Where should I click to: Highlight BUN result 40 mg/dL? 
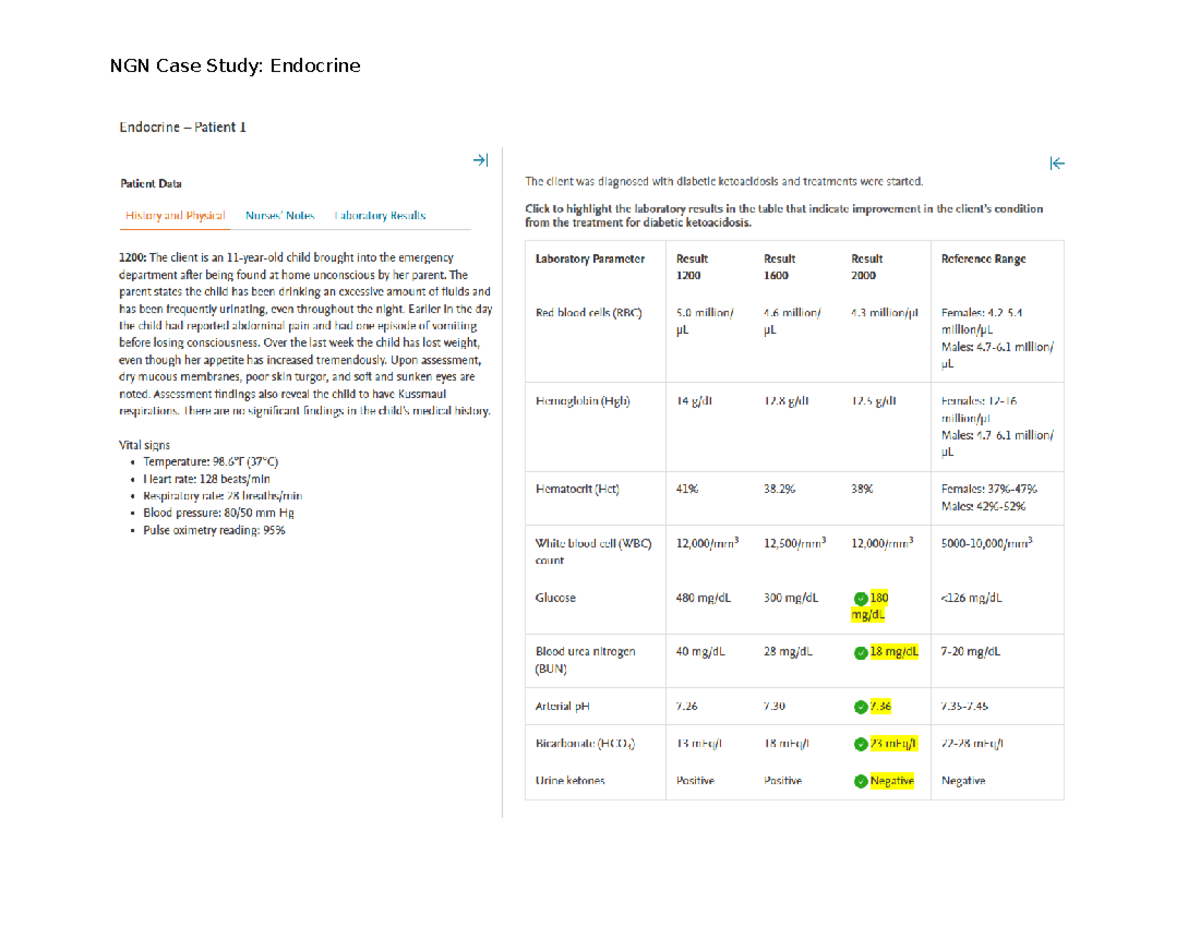701,652
